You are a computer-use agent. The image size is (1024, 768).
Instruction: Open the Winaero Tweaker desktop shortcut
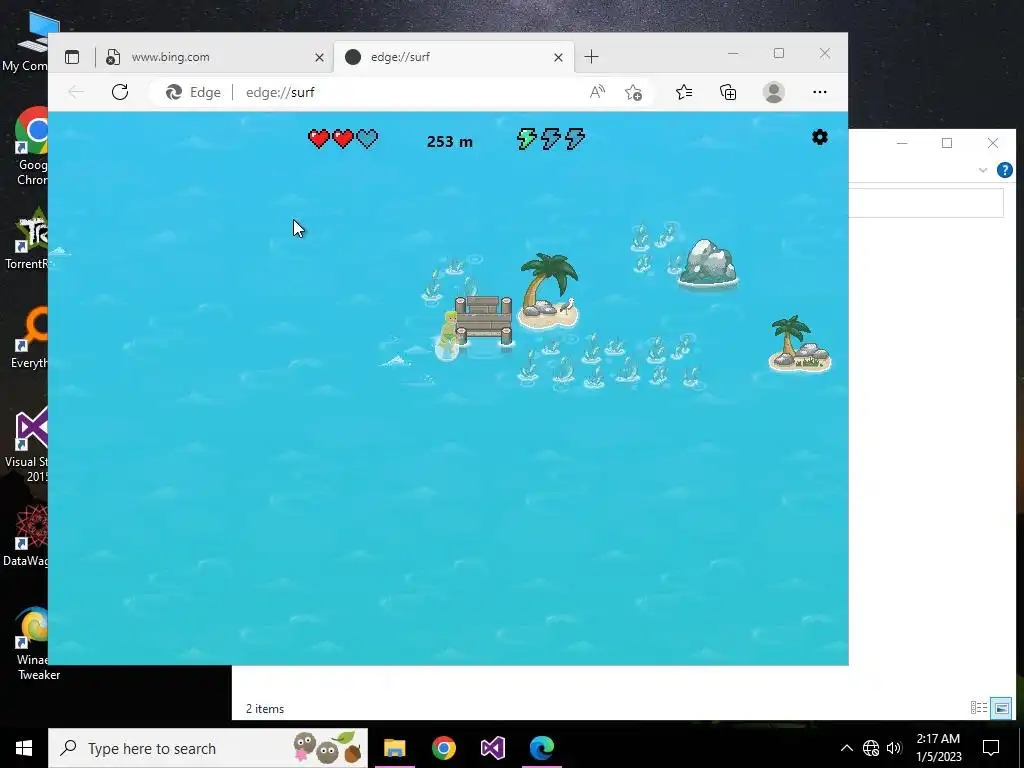point(33,643)
